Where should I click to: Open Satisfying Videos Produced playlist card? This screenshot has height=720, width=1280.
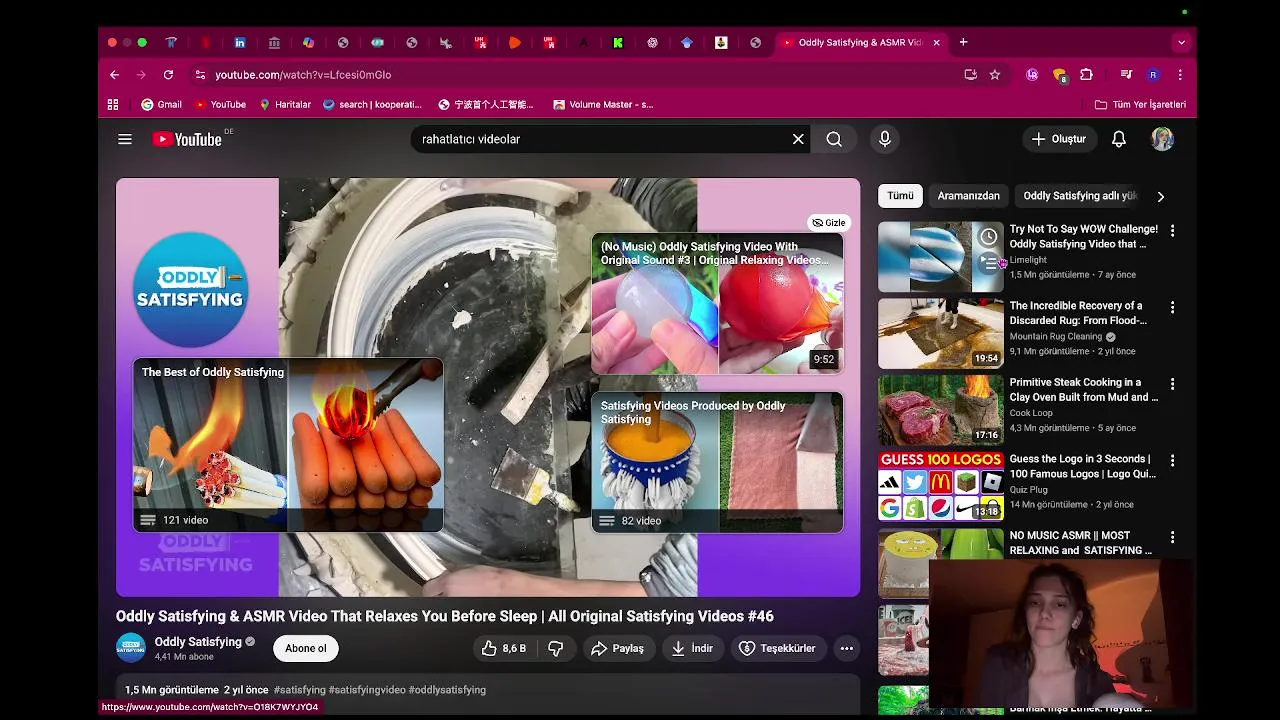(717, 462)
